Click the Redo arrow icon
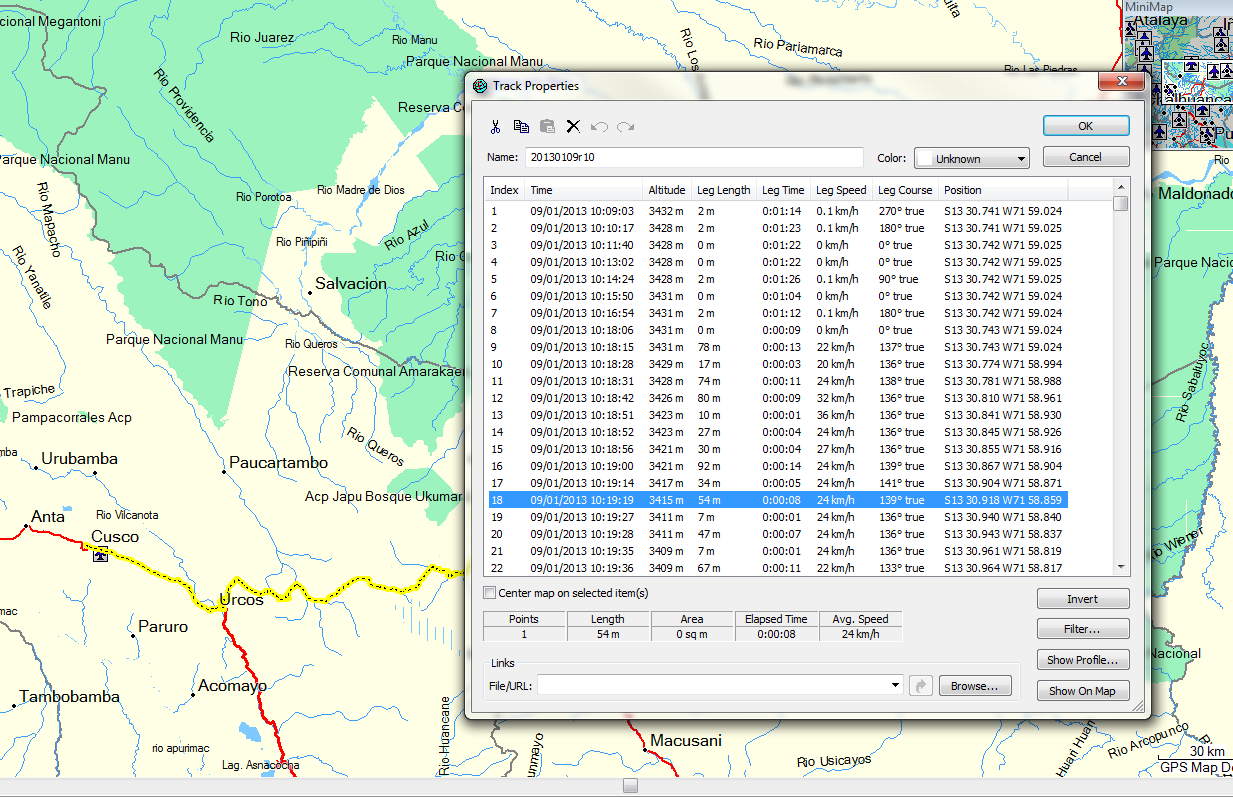 [625, 126]
